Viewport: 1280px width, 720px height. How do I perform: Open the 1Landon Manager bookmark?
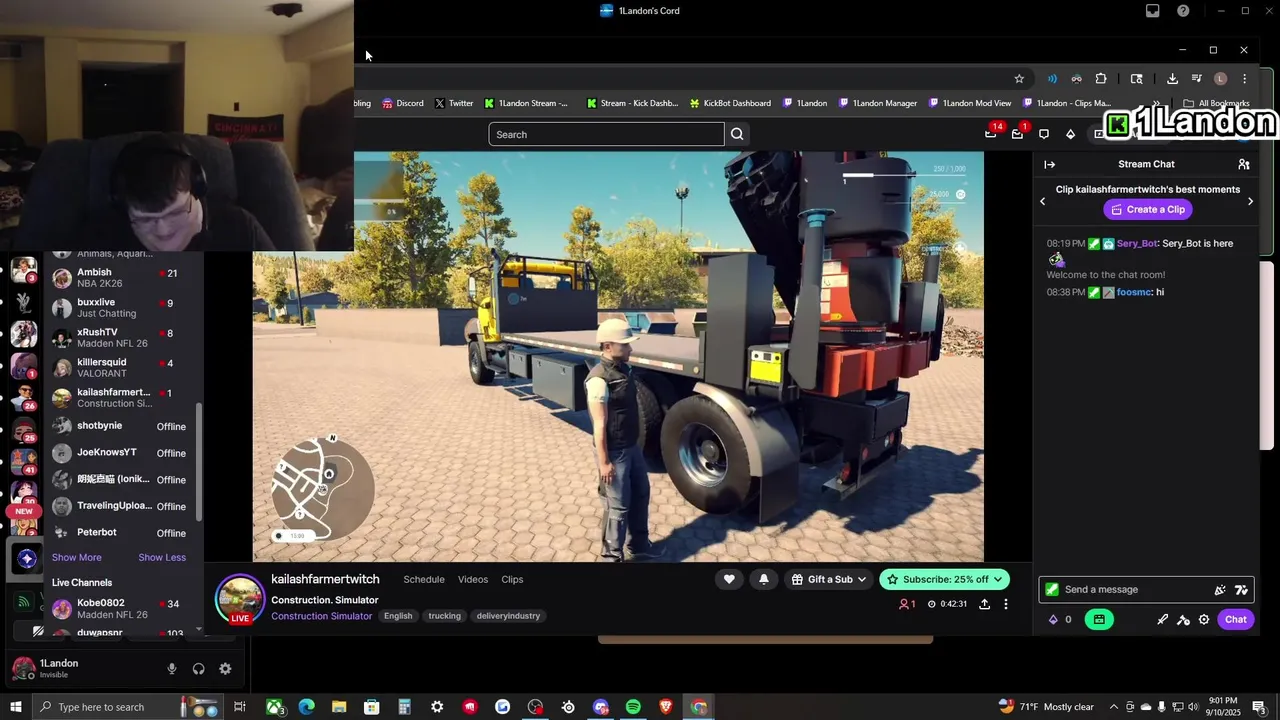[x=878, y=103]
